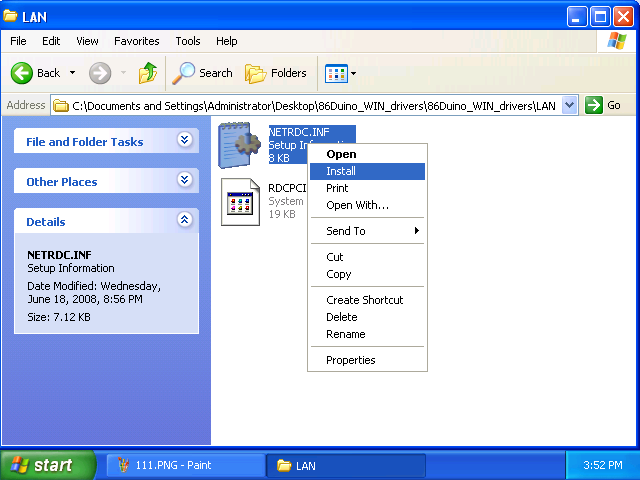Minimize the LAN window

point(577,17)
